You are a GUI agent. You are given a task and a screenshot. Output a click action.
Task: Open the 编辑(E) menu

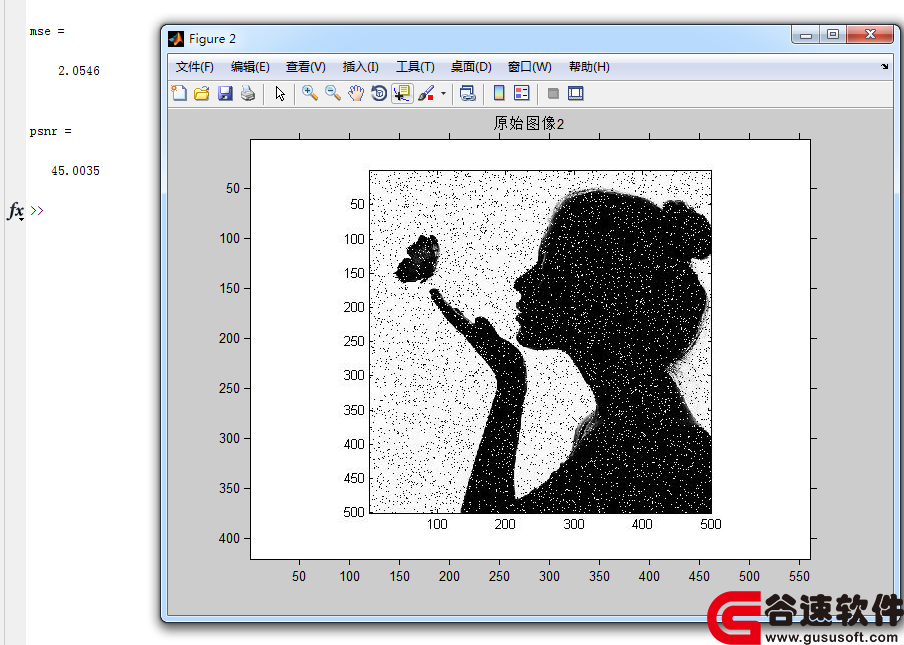coord(250,67)
